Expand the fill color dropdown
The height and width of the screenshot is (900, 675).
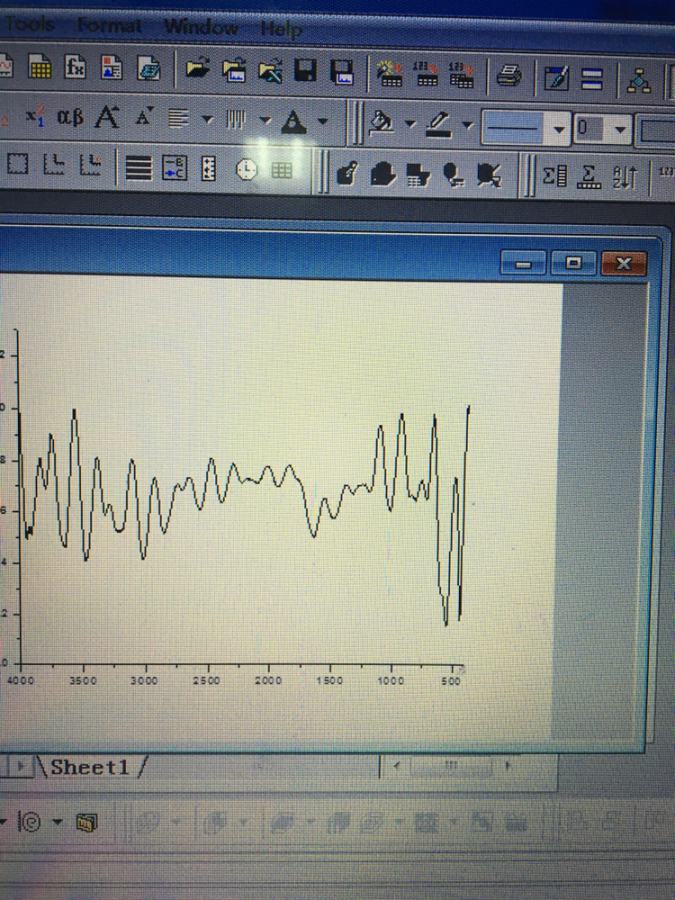410,123
